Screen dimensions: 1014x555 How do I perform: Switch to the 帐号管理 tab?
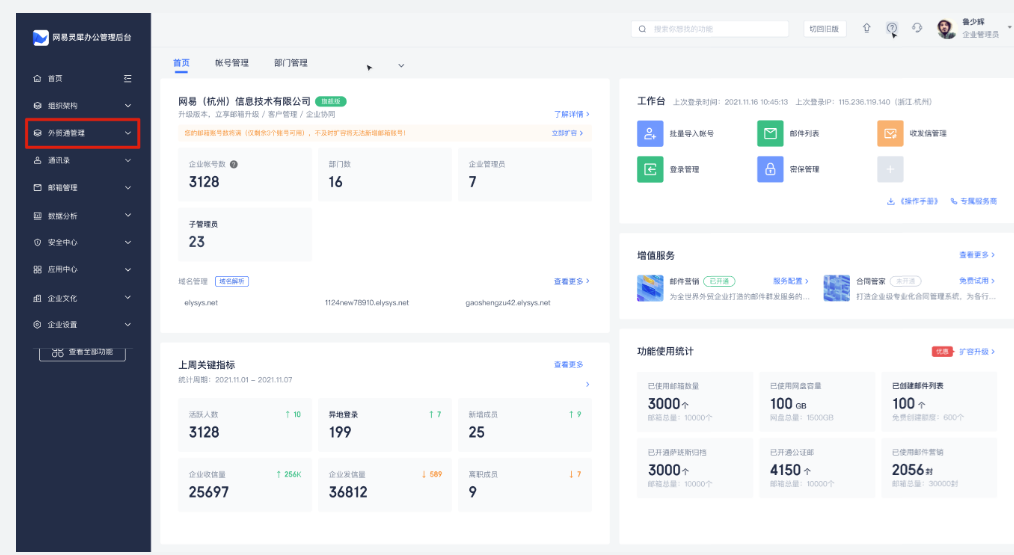coord(232,63)
